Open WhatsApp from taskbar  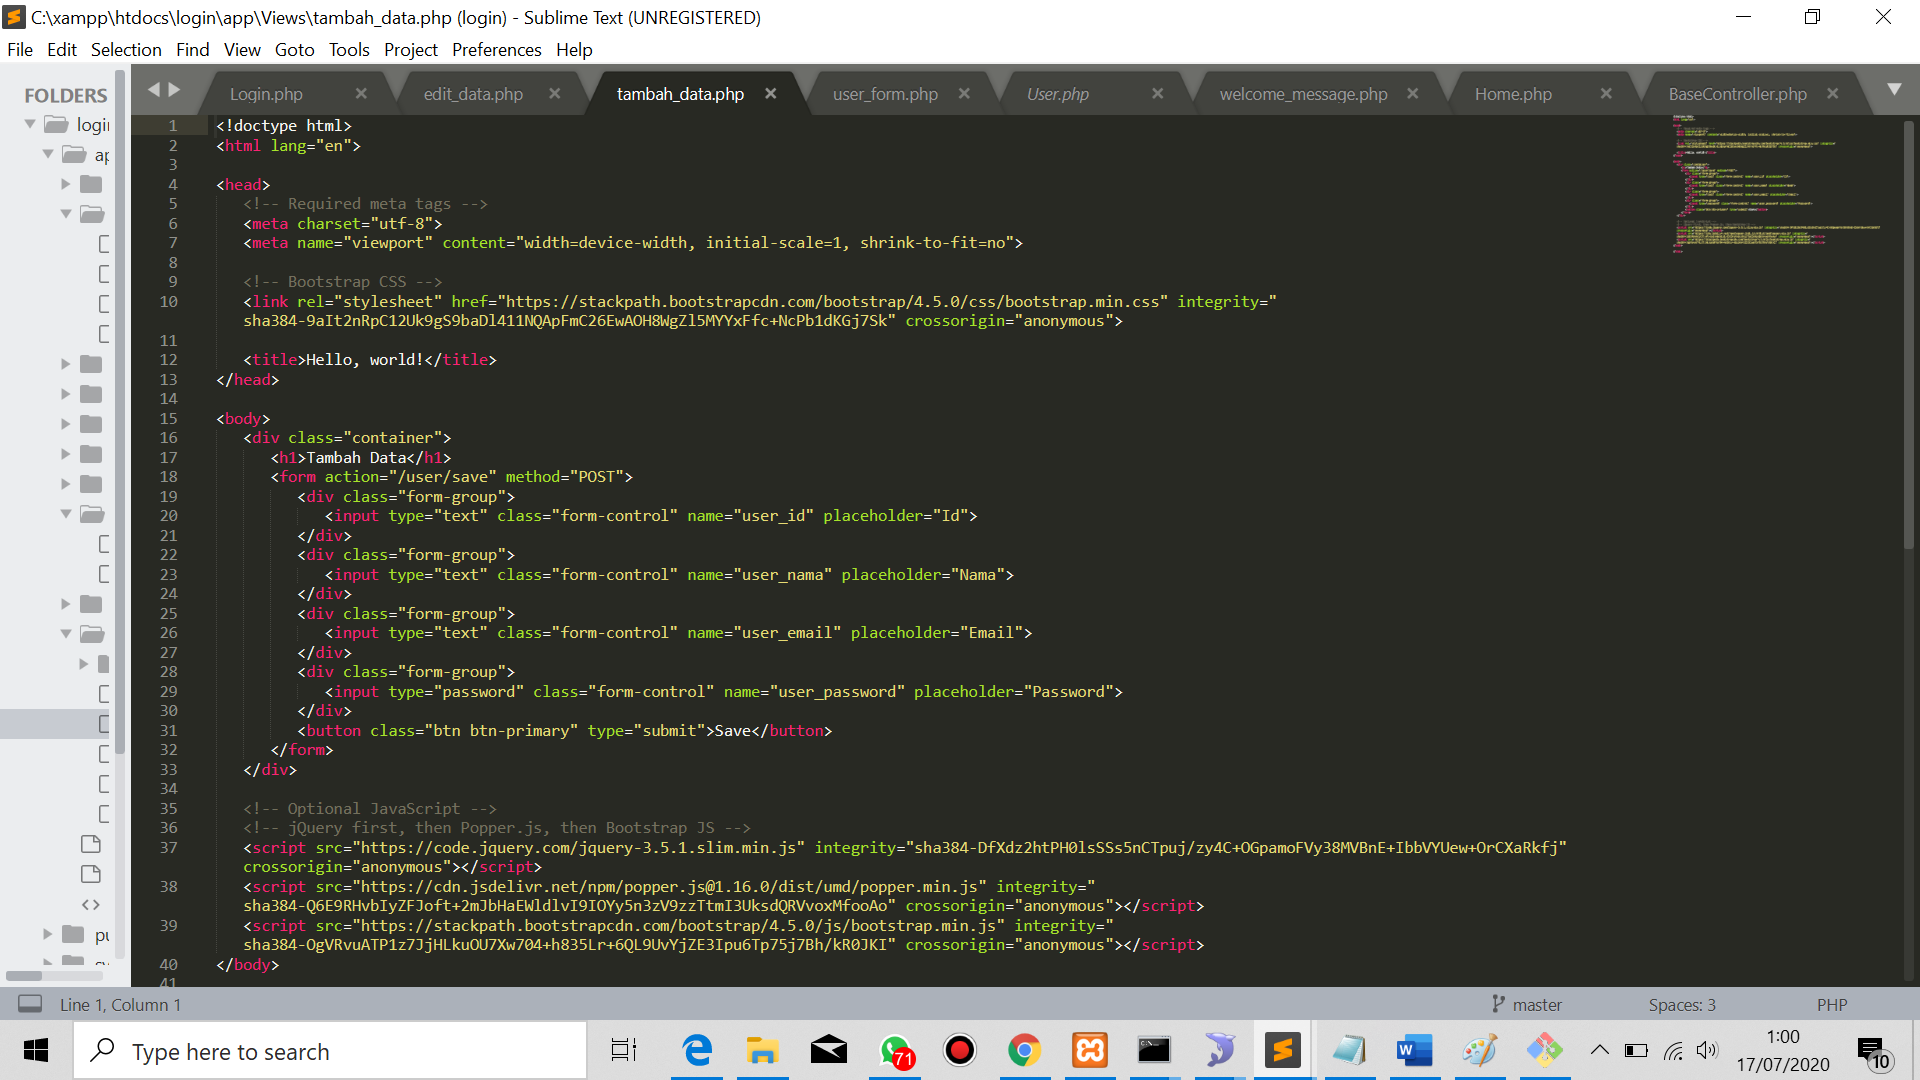(895, 1051)
